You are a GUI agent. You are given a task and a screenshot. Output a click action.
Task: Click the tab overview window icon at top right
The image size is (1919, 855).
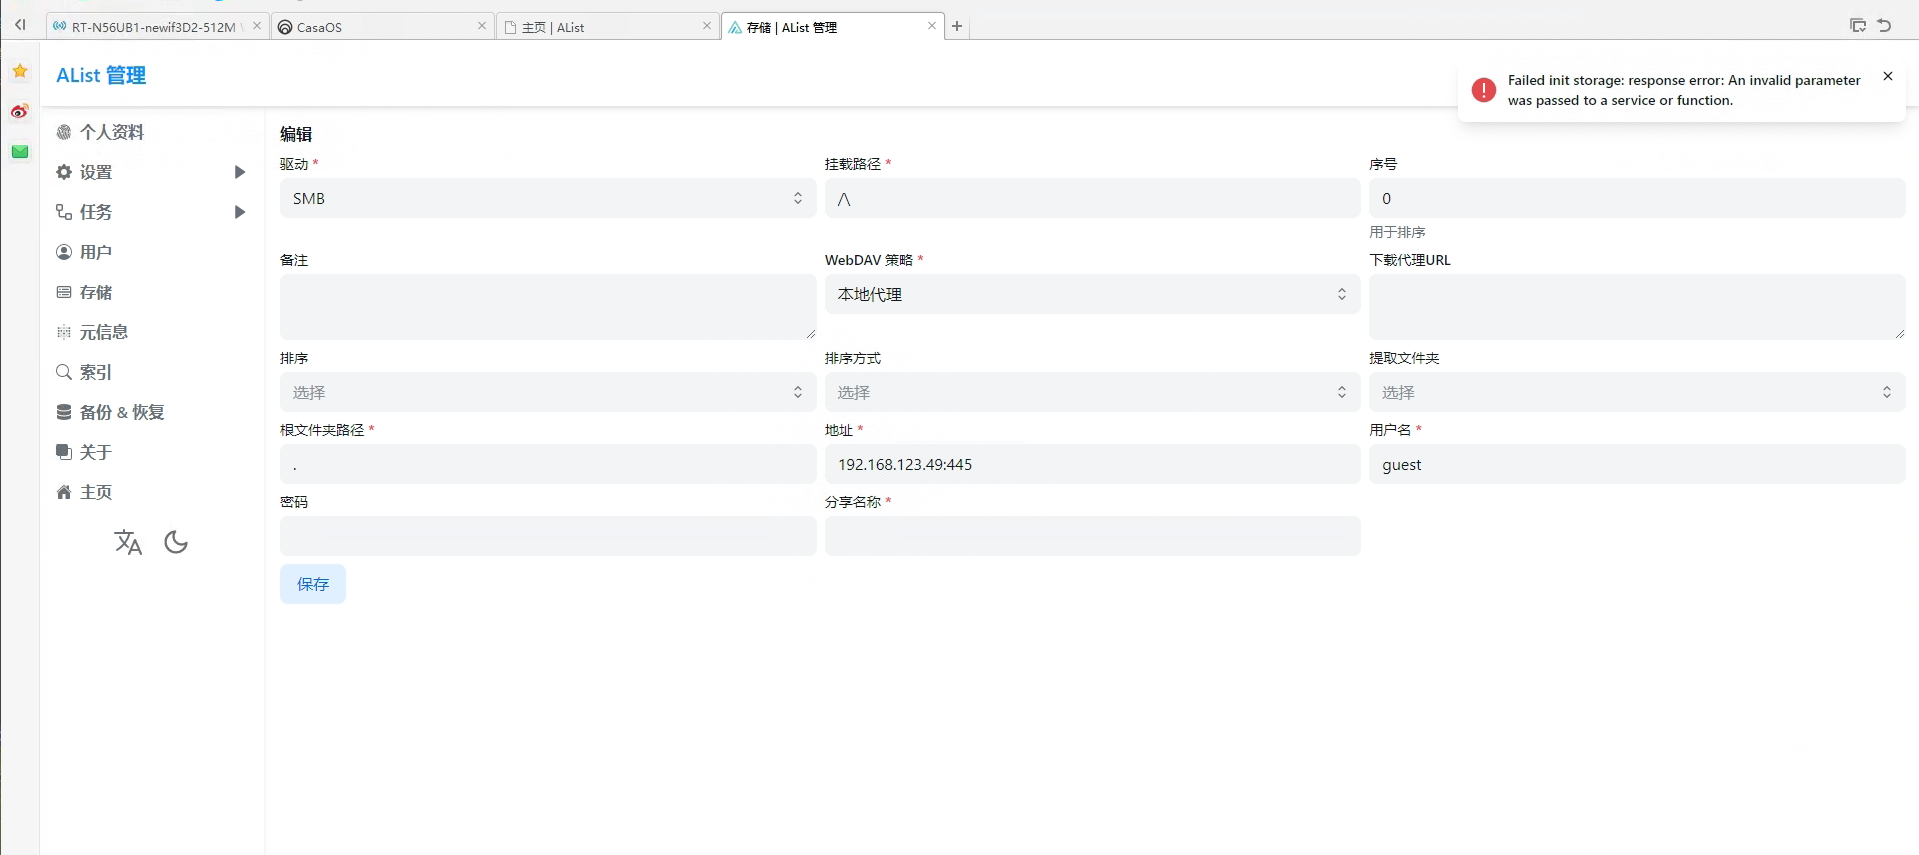1858,26
